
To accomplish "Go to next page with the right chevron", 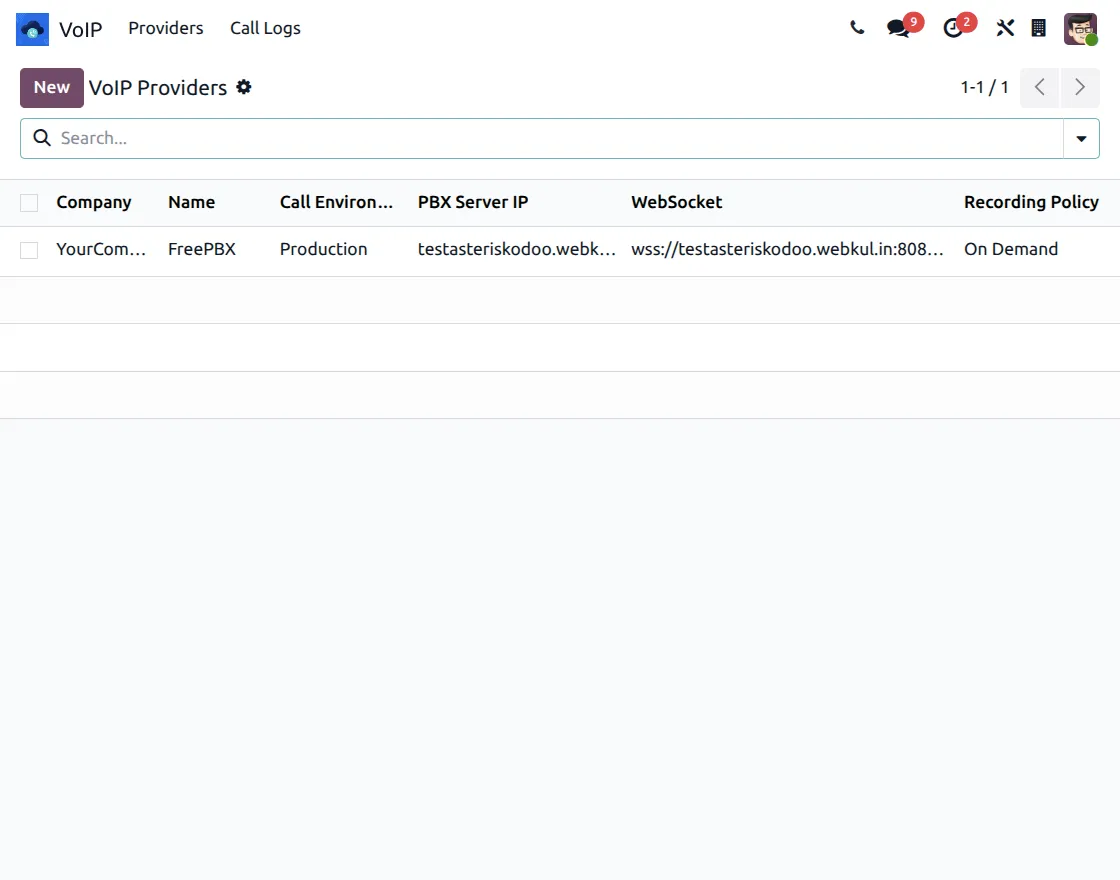I will [x=1080, y=87].
